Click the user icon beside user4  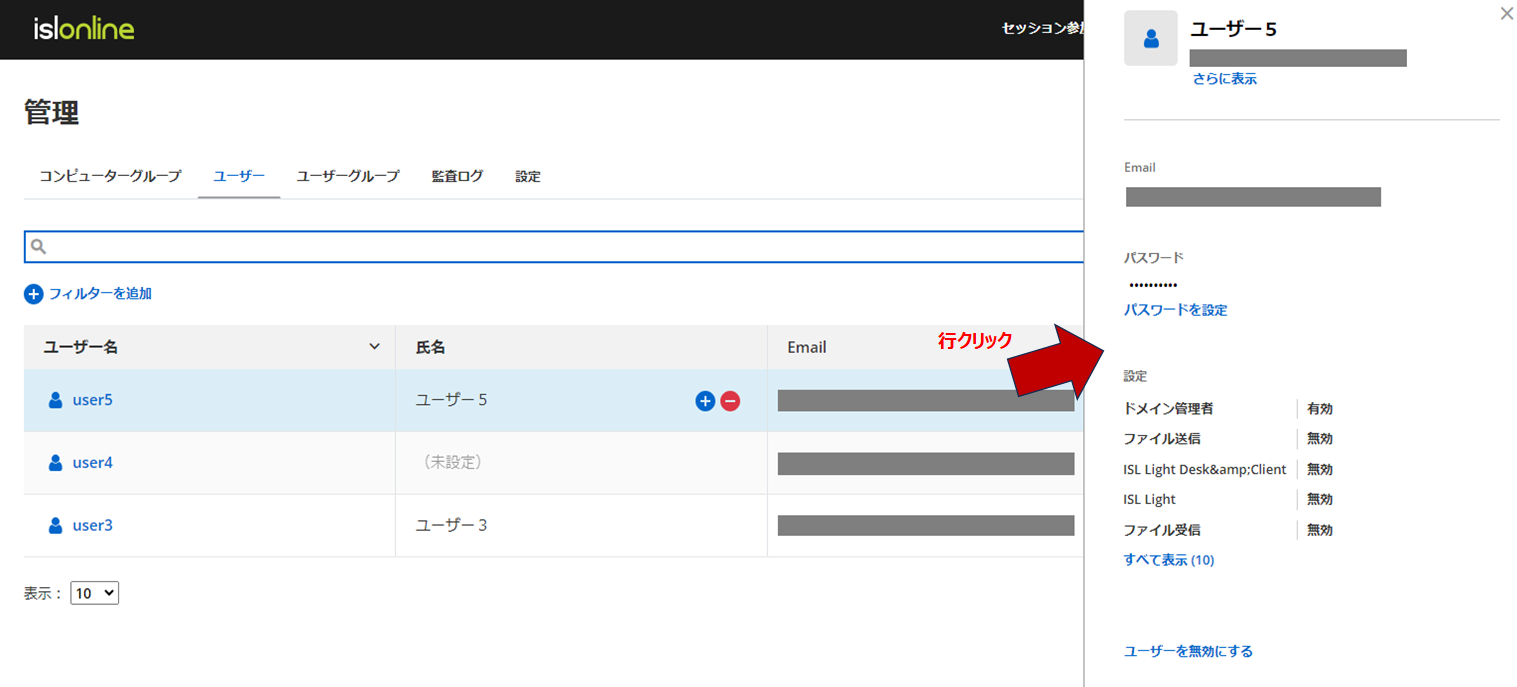pyautogui.click(x=56, y=463)
